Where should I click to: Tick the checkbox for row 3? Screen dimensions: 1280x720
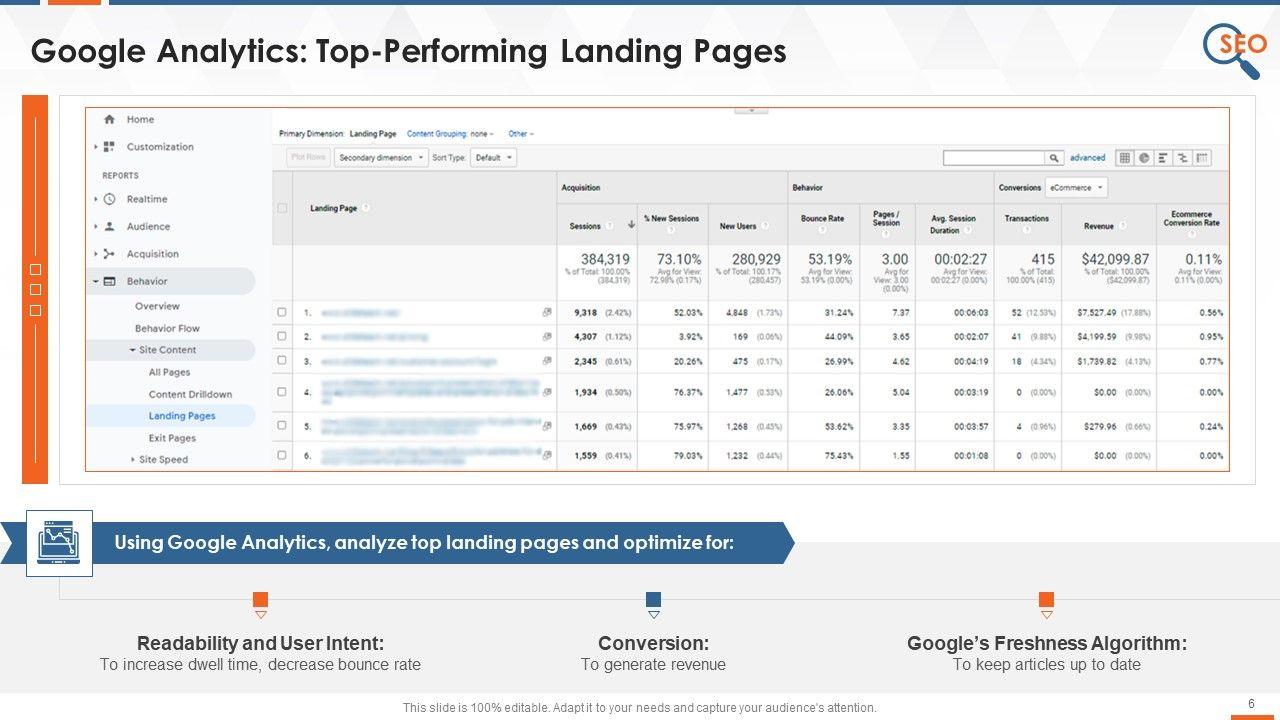(x=282, y=361)
